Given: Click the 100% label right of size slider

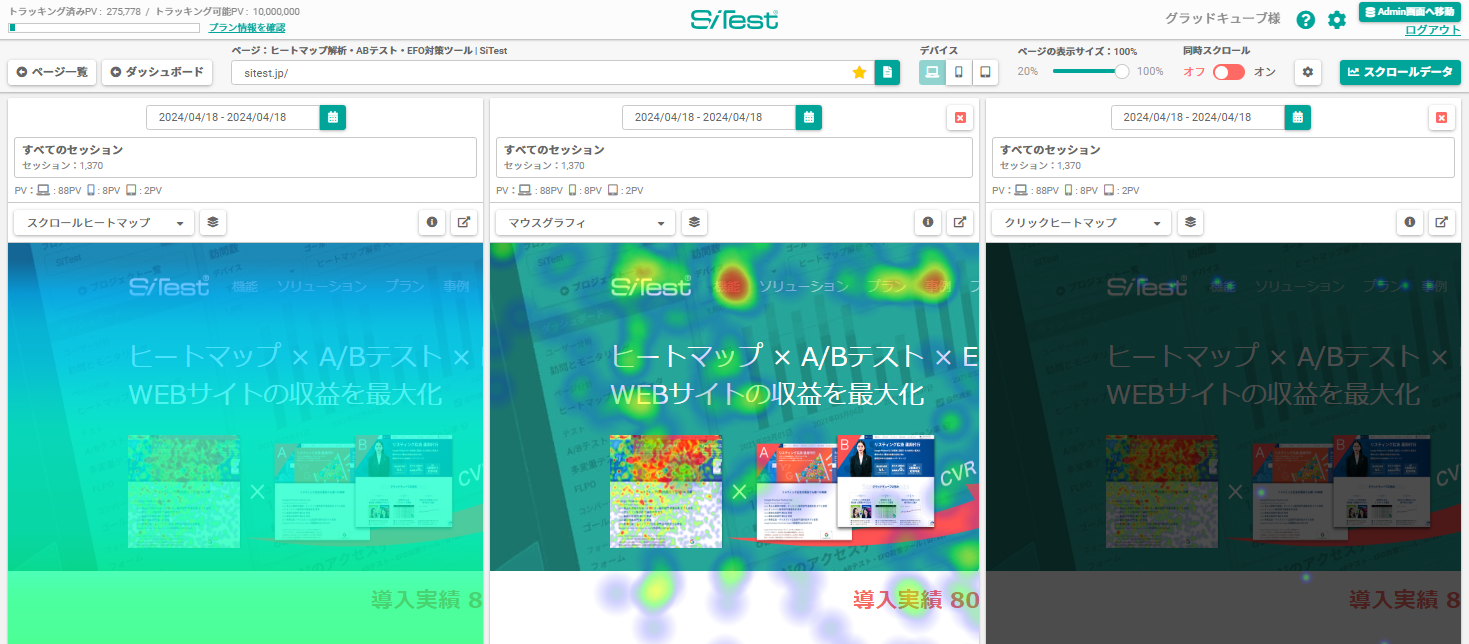Looking at the screenshot, I should 1150,72.
